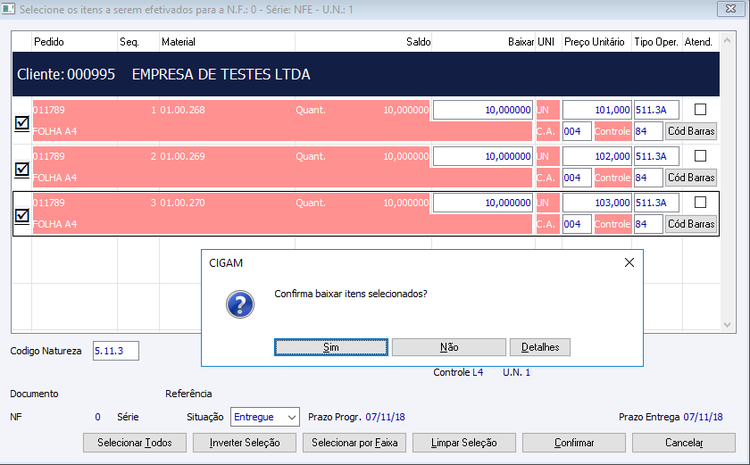The image size is (750, 465).
Task: Click unit price field showing 103,000
Action: [x=597, y=203]
